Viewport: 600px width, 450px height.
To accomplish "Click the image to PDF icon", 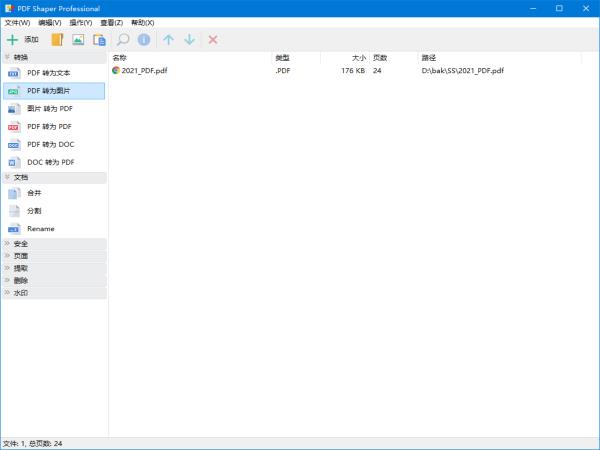I will [14, 109].
